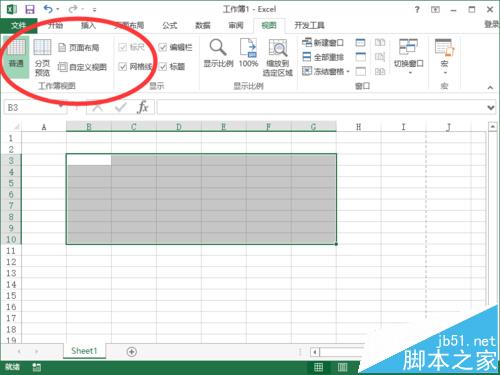Open the 切换窗口 switch windows dropdown
500x375 pixels.
[x=409, y=56]
